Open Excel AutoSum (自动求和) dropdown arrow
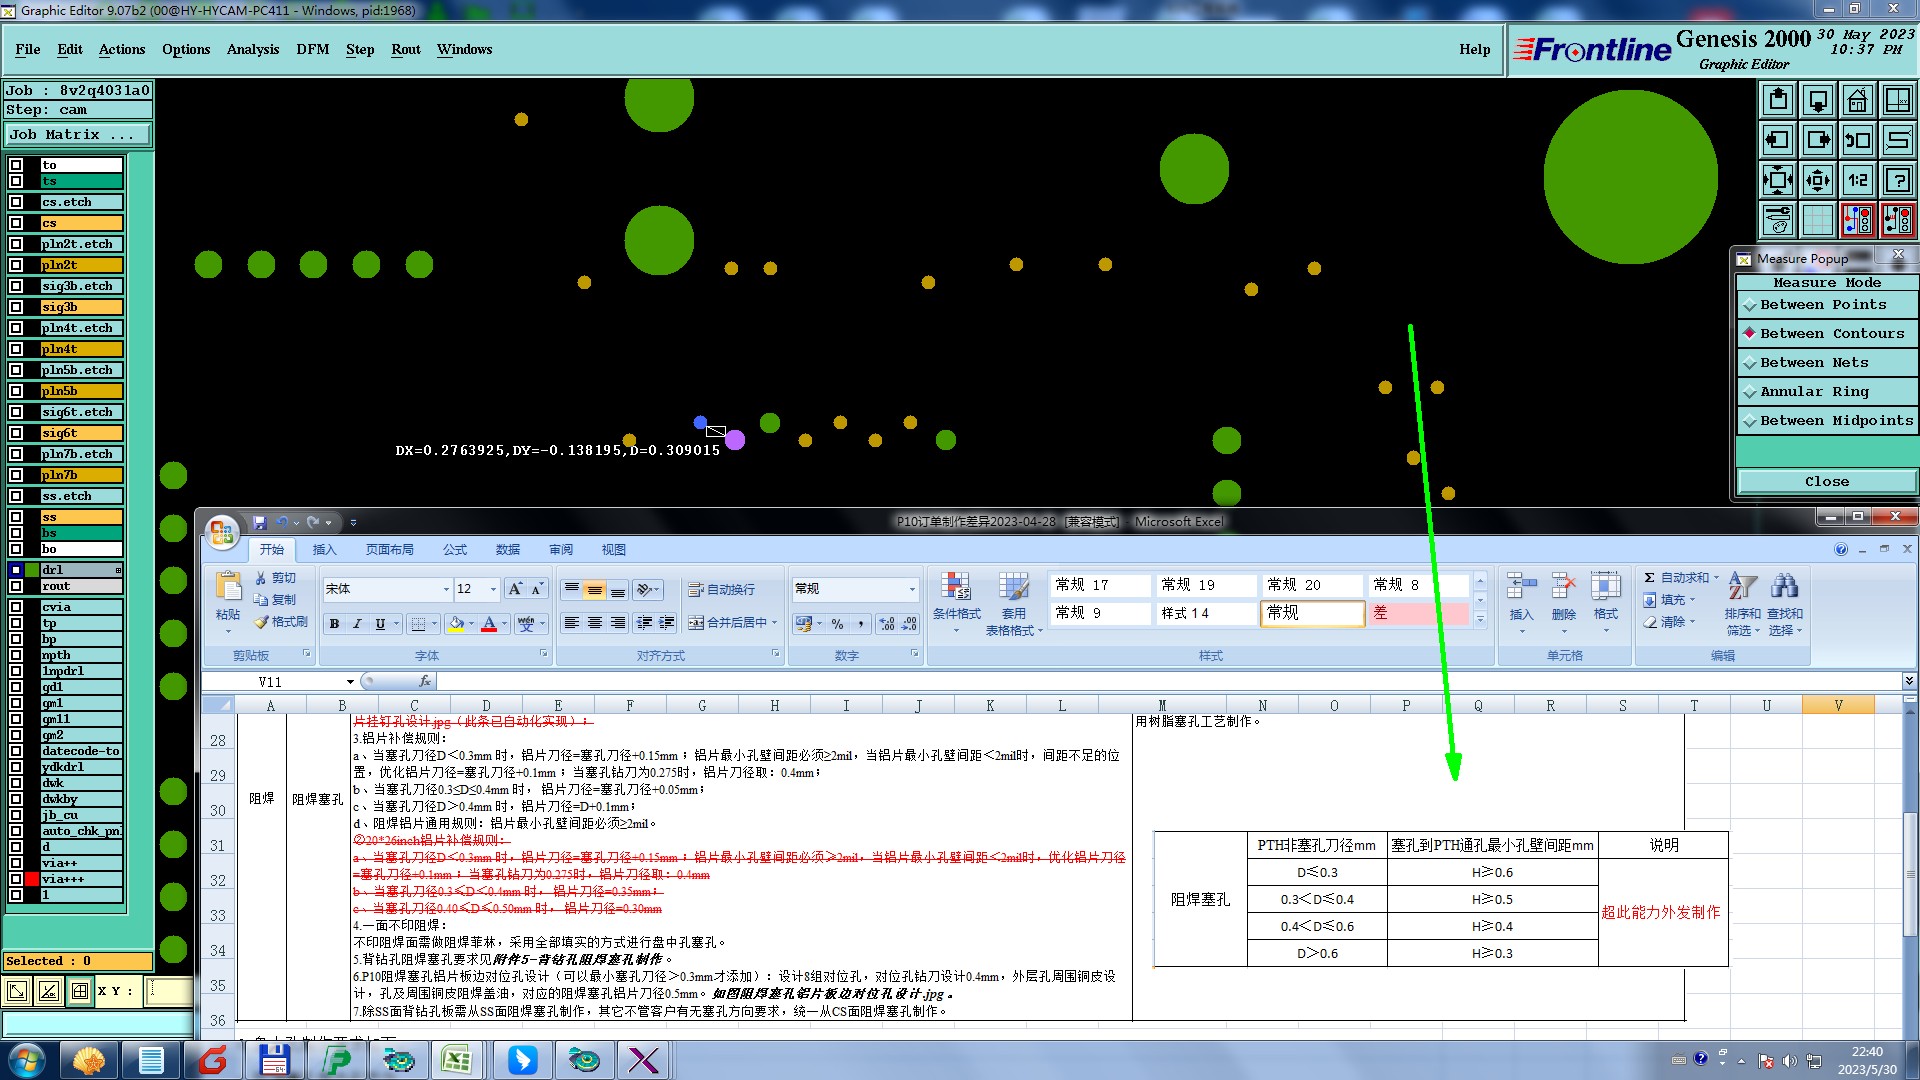The image size is (1920, 1080). [1716, 578]
